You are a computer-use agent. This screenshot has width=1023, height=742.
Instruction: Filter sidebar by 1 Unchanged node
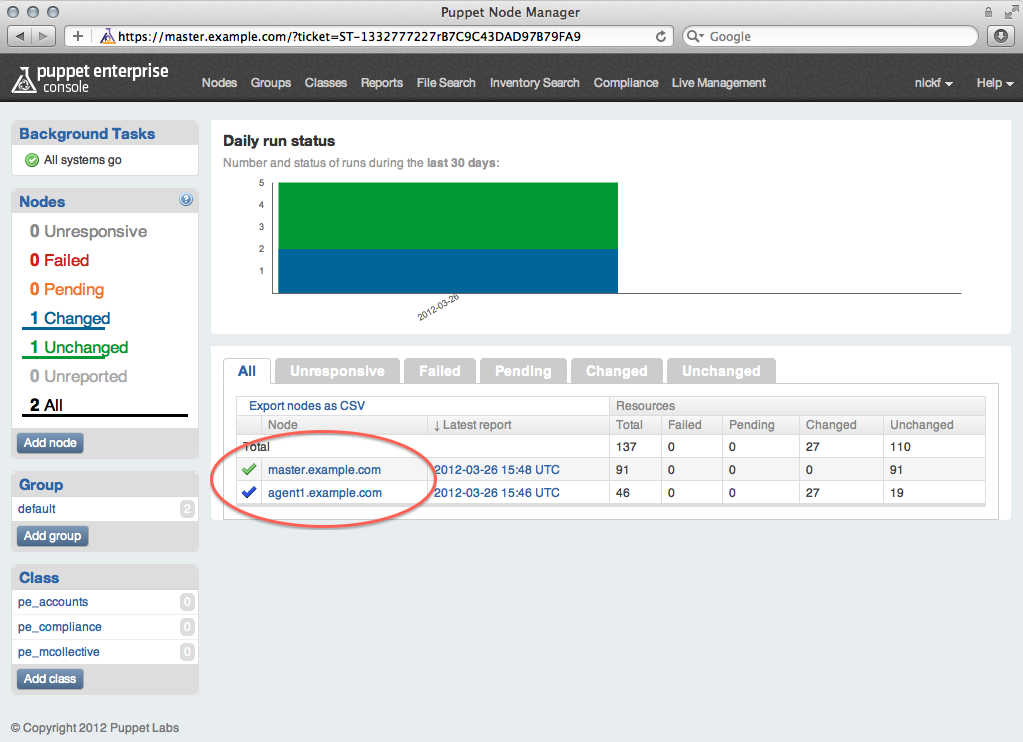click(x=78, y=347)
